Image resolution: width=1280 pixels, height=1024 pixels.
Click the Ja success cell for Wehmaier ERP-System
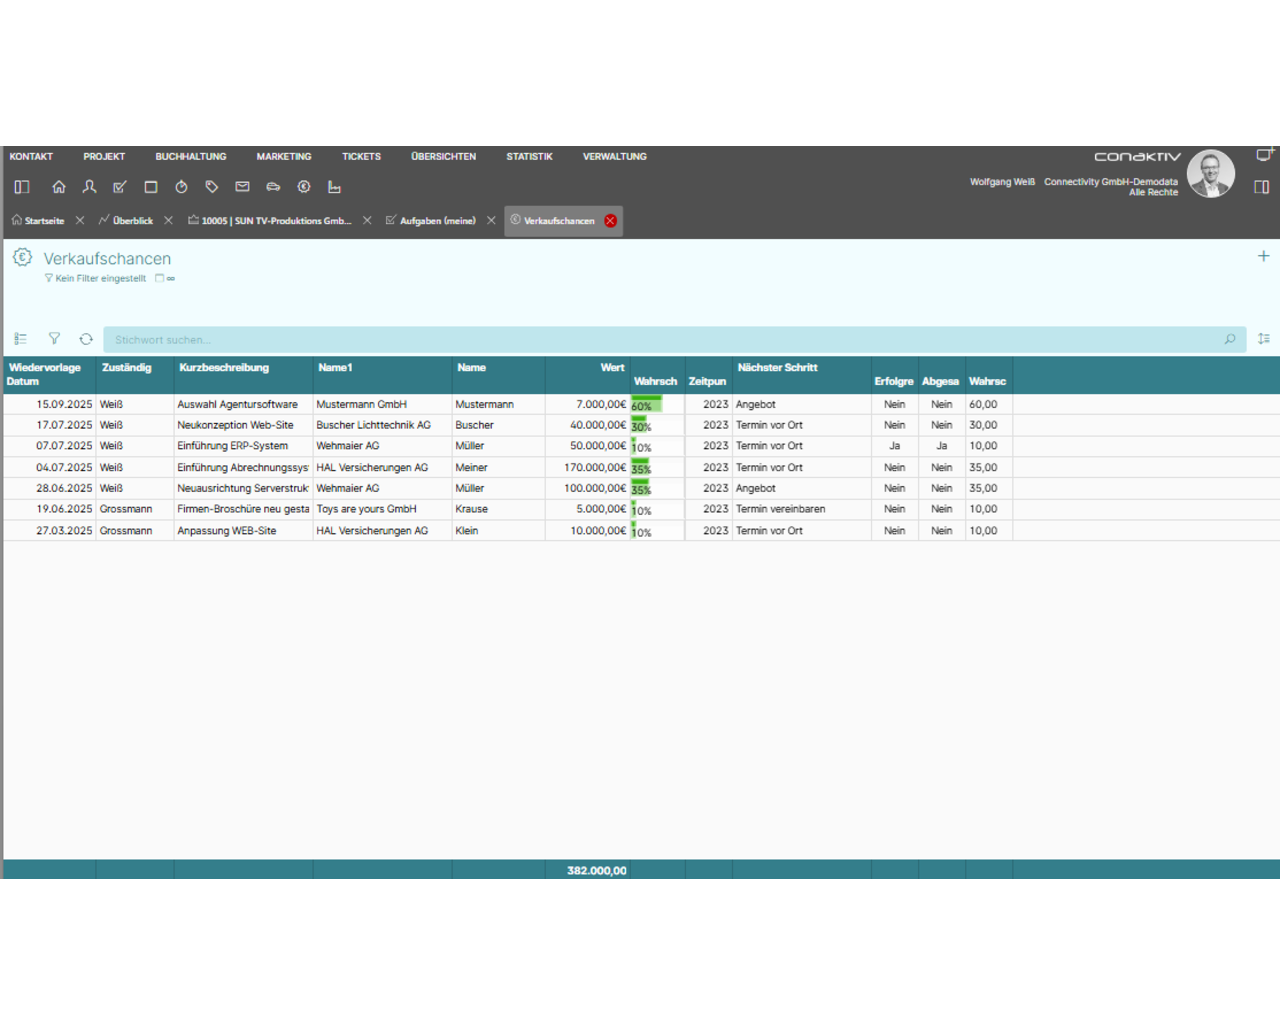pyautogui.click(x=894, y=446)
